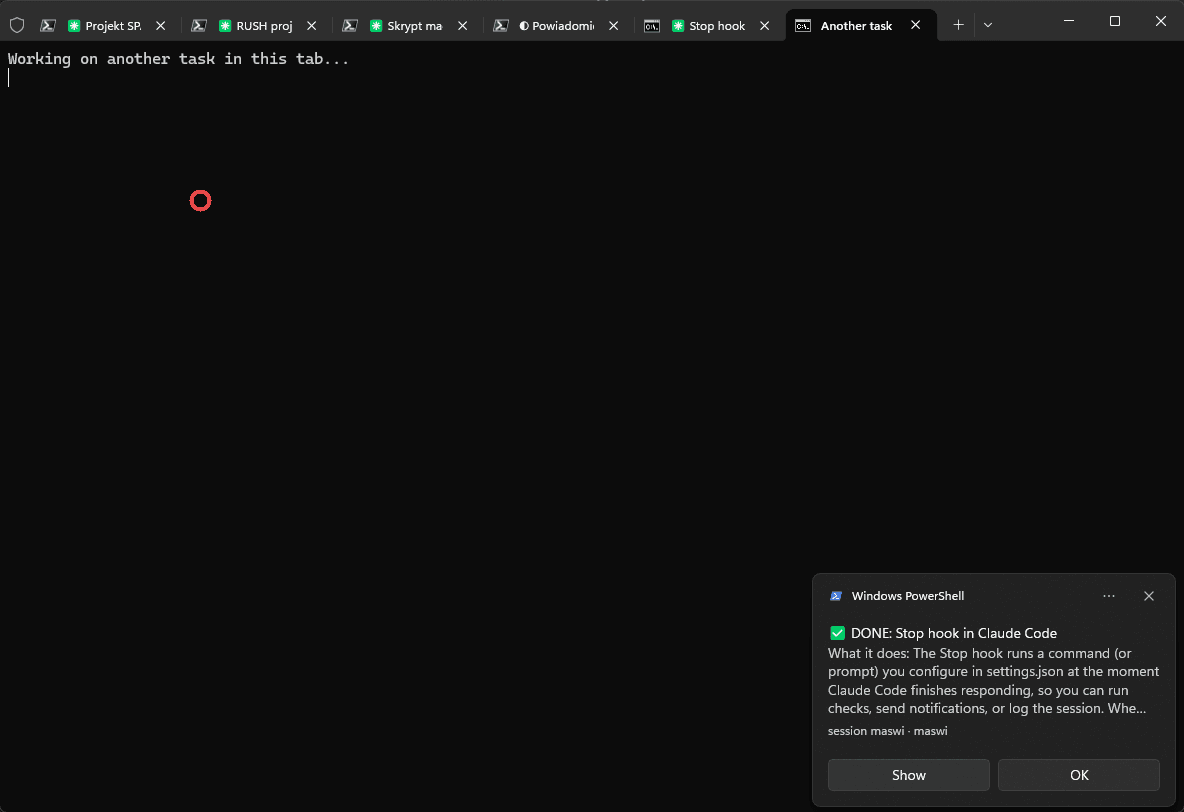Image resolution: width=1184 pixels, height=812 pixels.
Task: Click command prompt icon on Another task tab
Action: (x=803, y=26)
